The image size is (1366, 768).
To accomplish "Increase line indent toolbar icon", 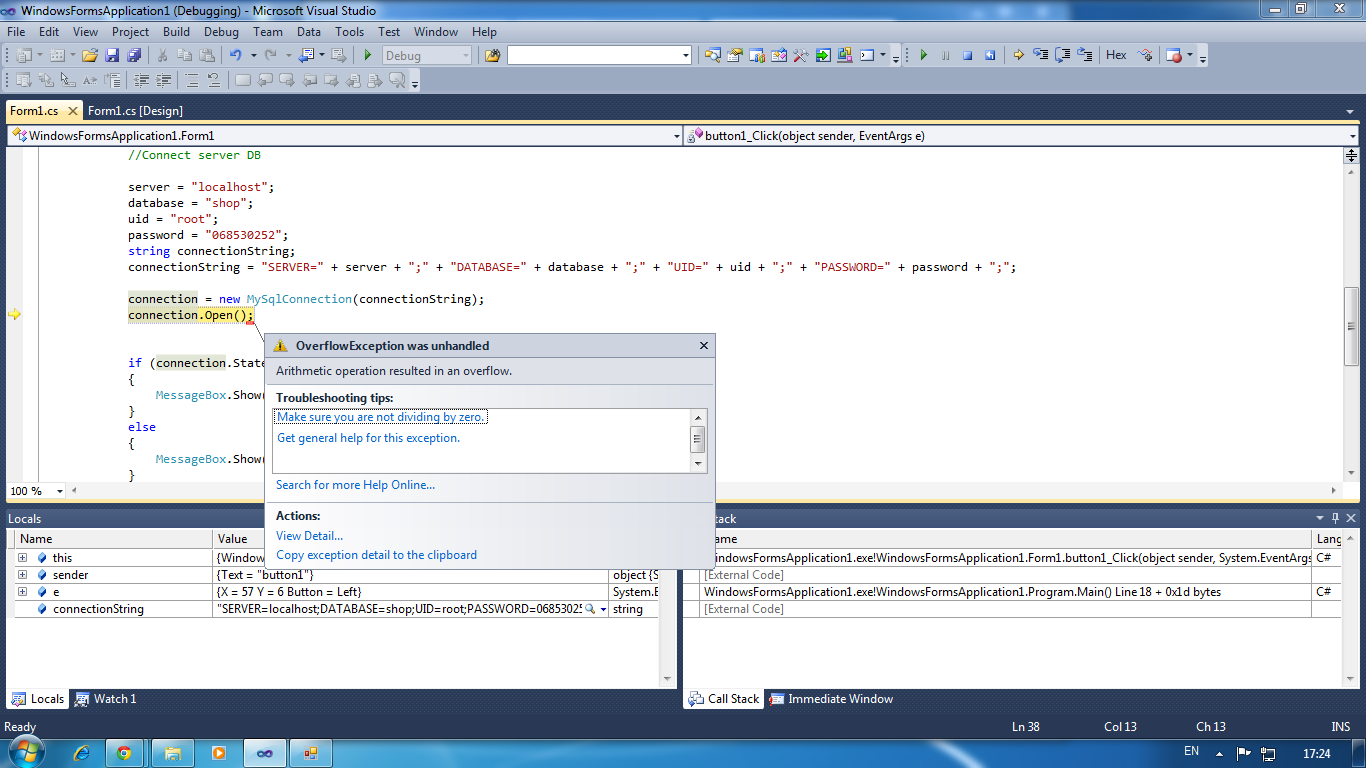I will (164, 80).
